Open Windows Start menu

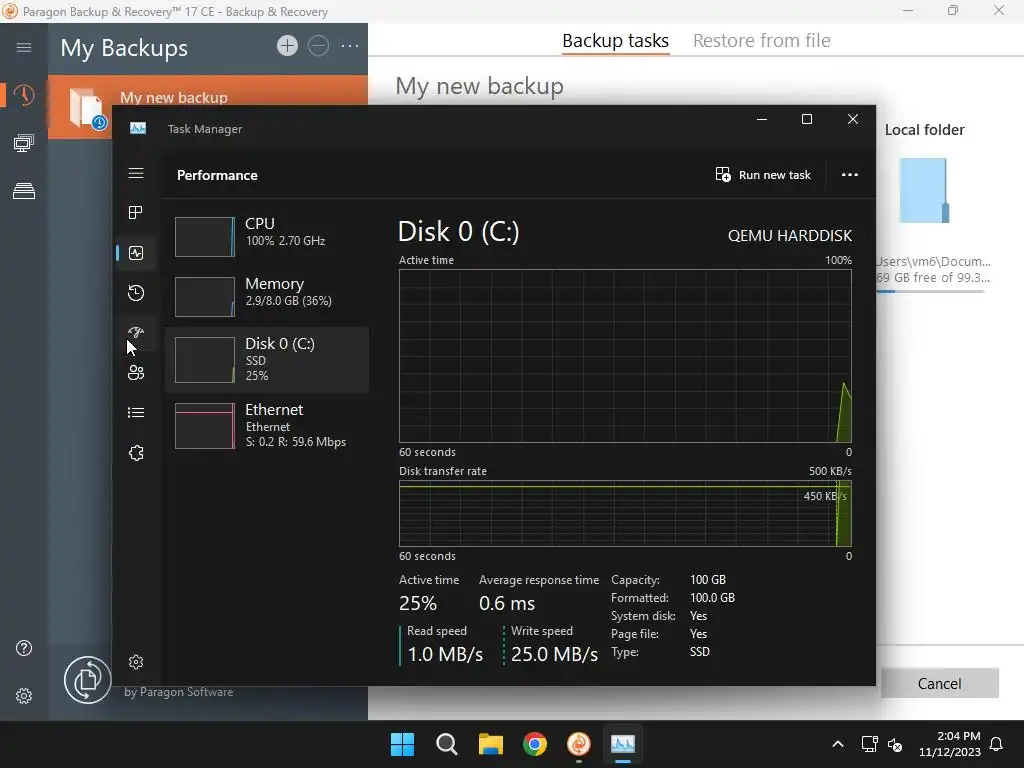click(402, 744)
